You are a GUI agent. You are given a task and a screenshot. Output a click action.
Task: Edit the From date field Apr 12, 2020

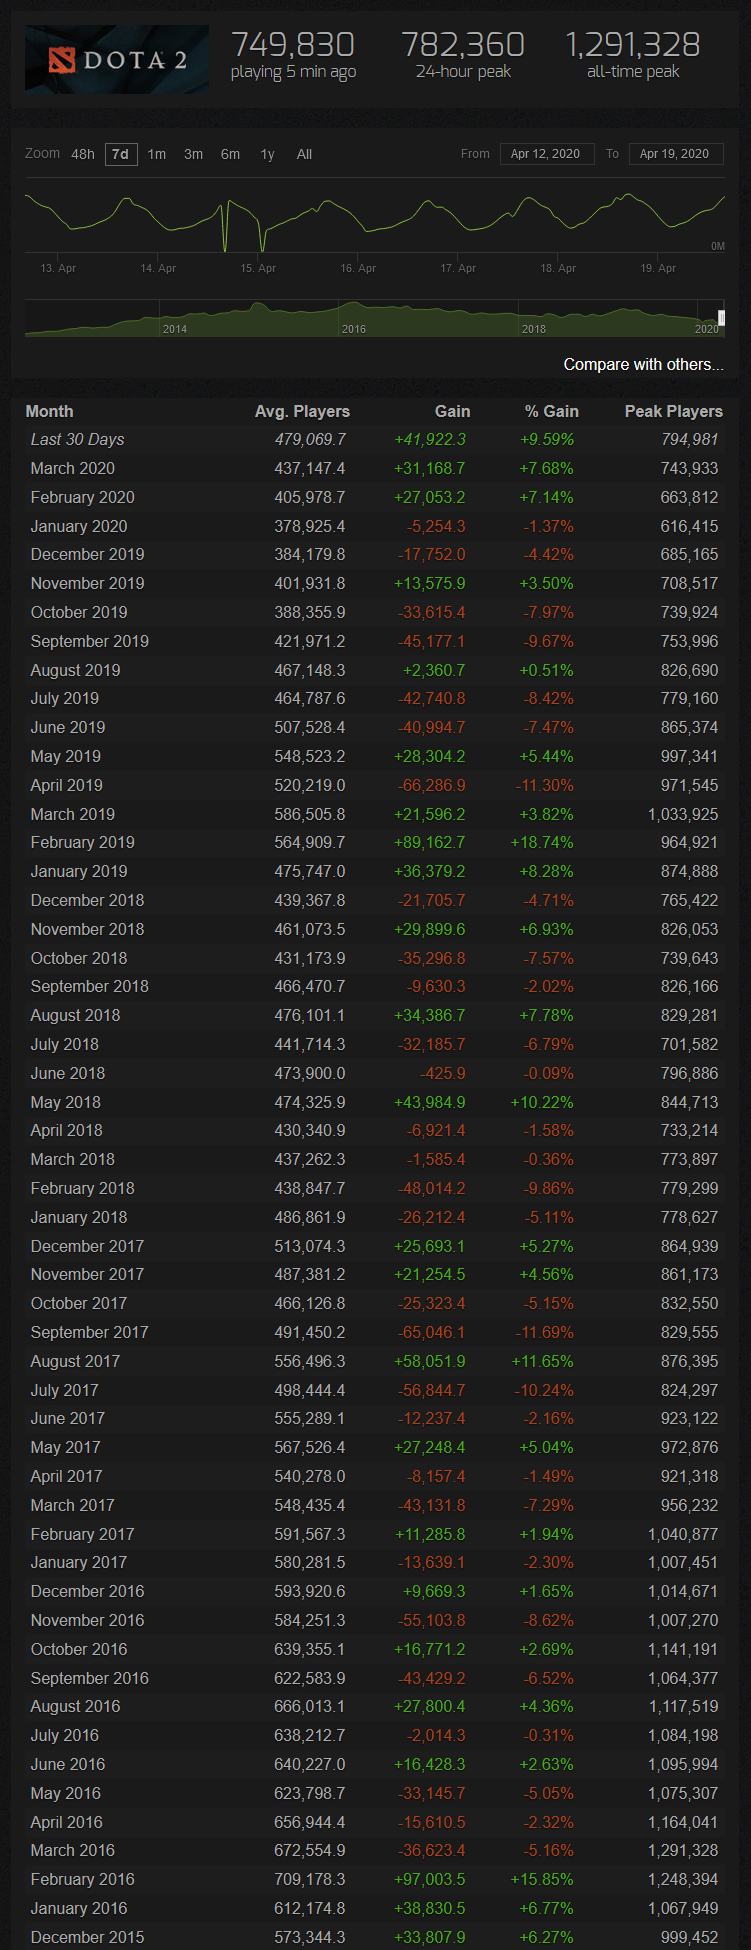coord(545,154)
